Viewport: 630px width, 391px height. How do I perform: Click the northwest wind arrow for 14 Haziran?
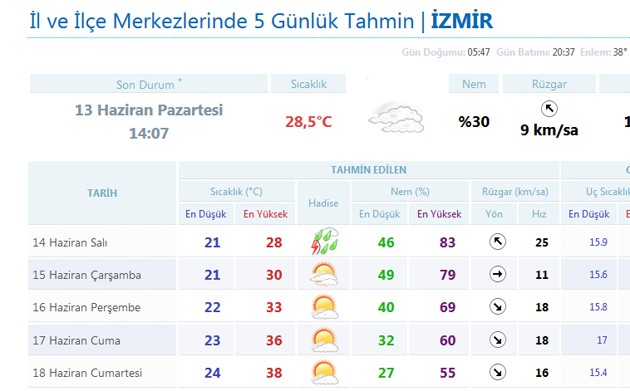coord(497,242)
